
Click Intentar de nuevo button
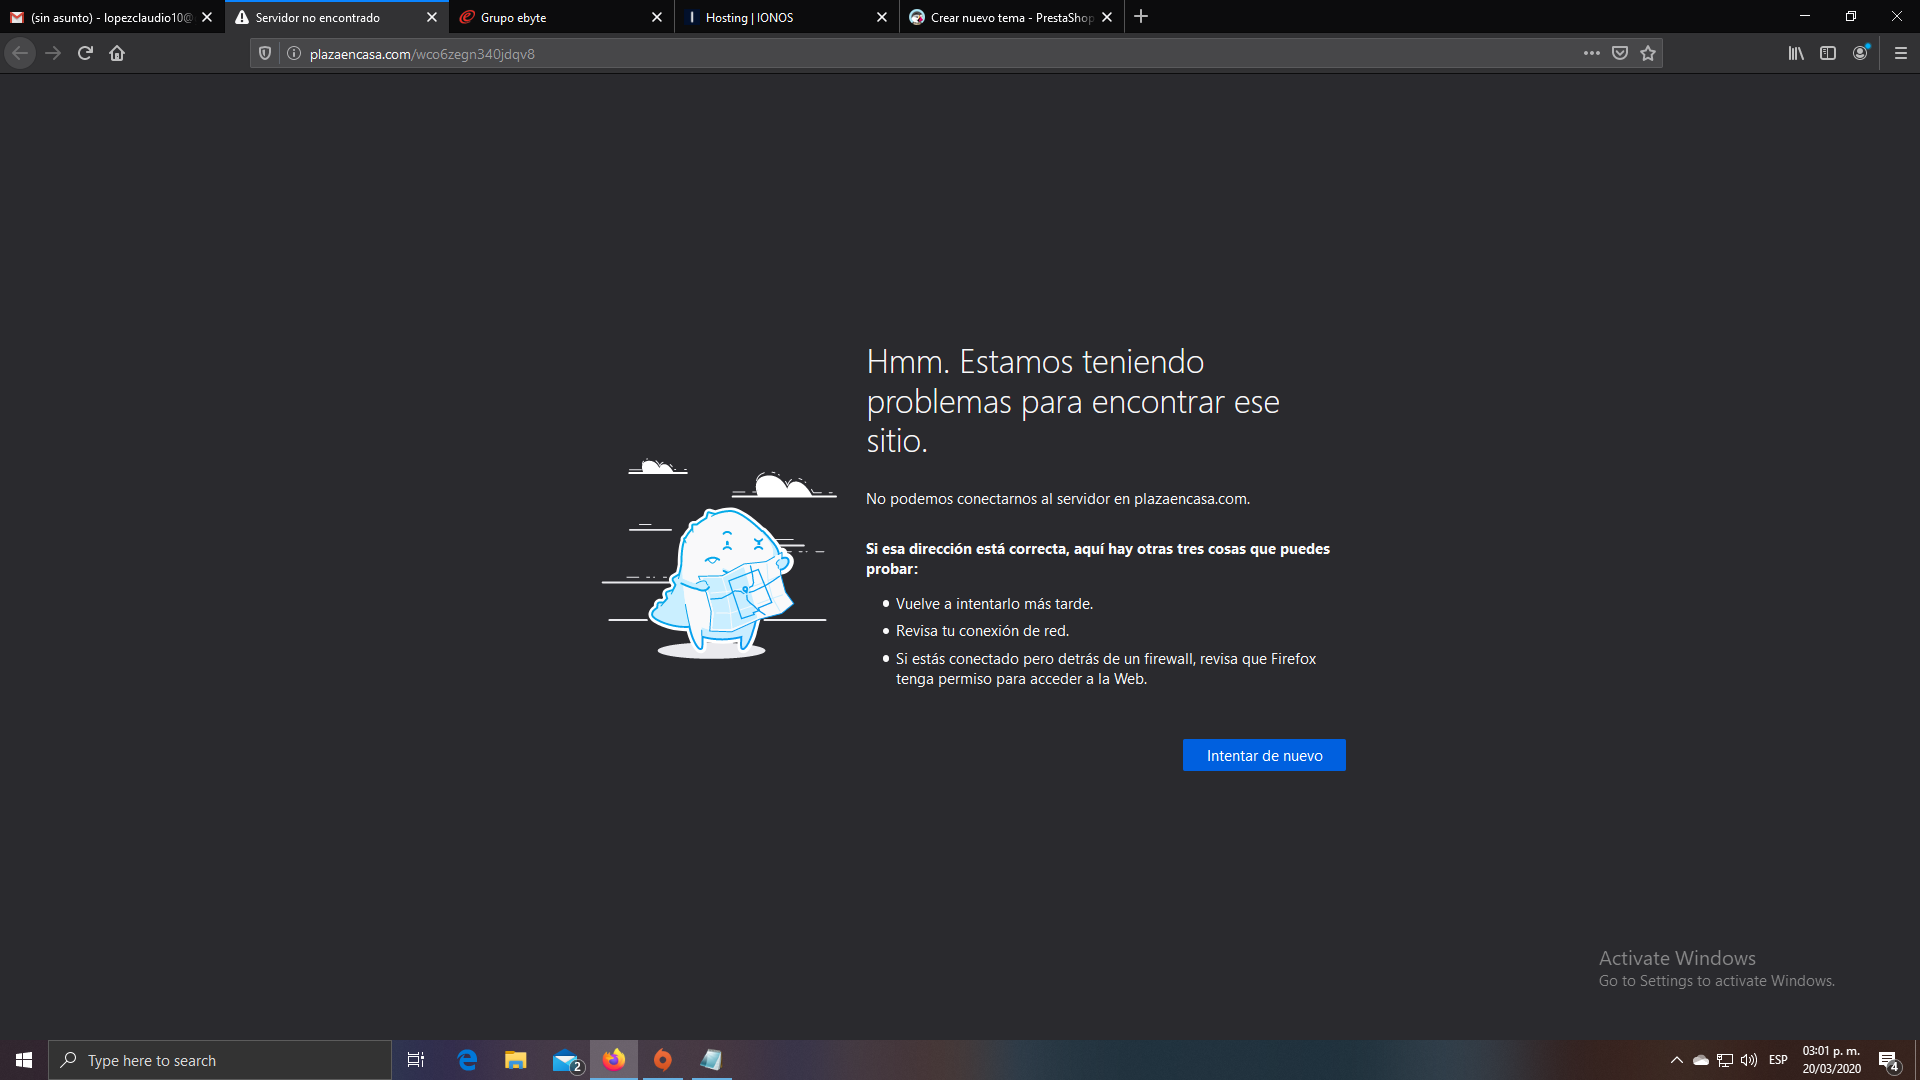(x=1264, y=755)
